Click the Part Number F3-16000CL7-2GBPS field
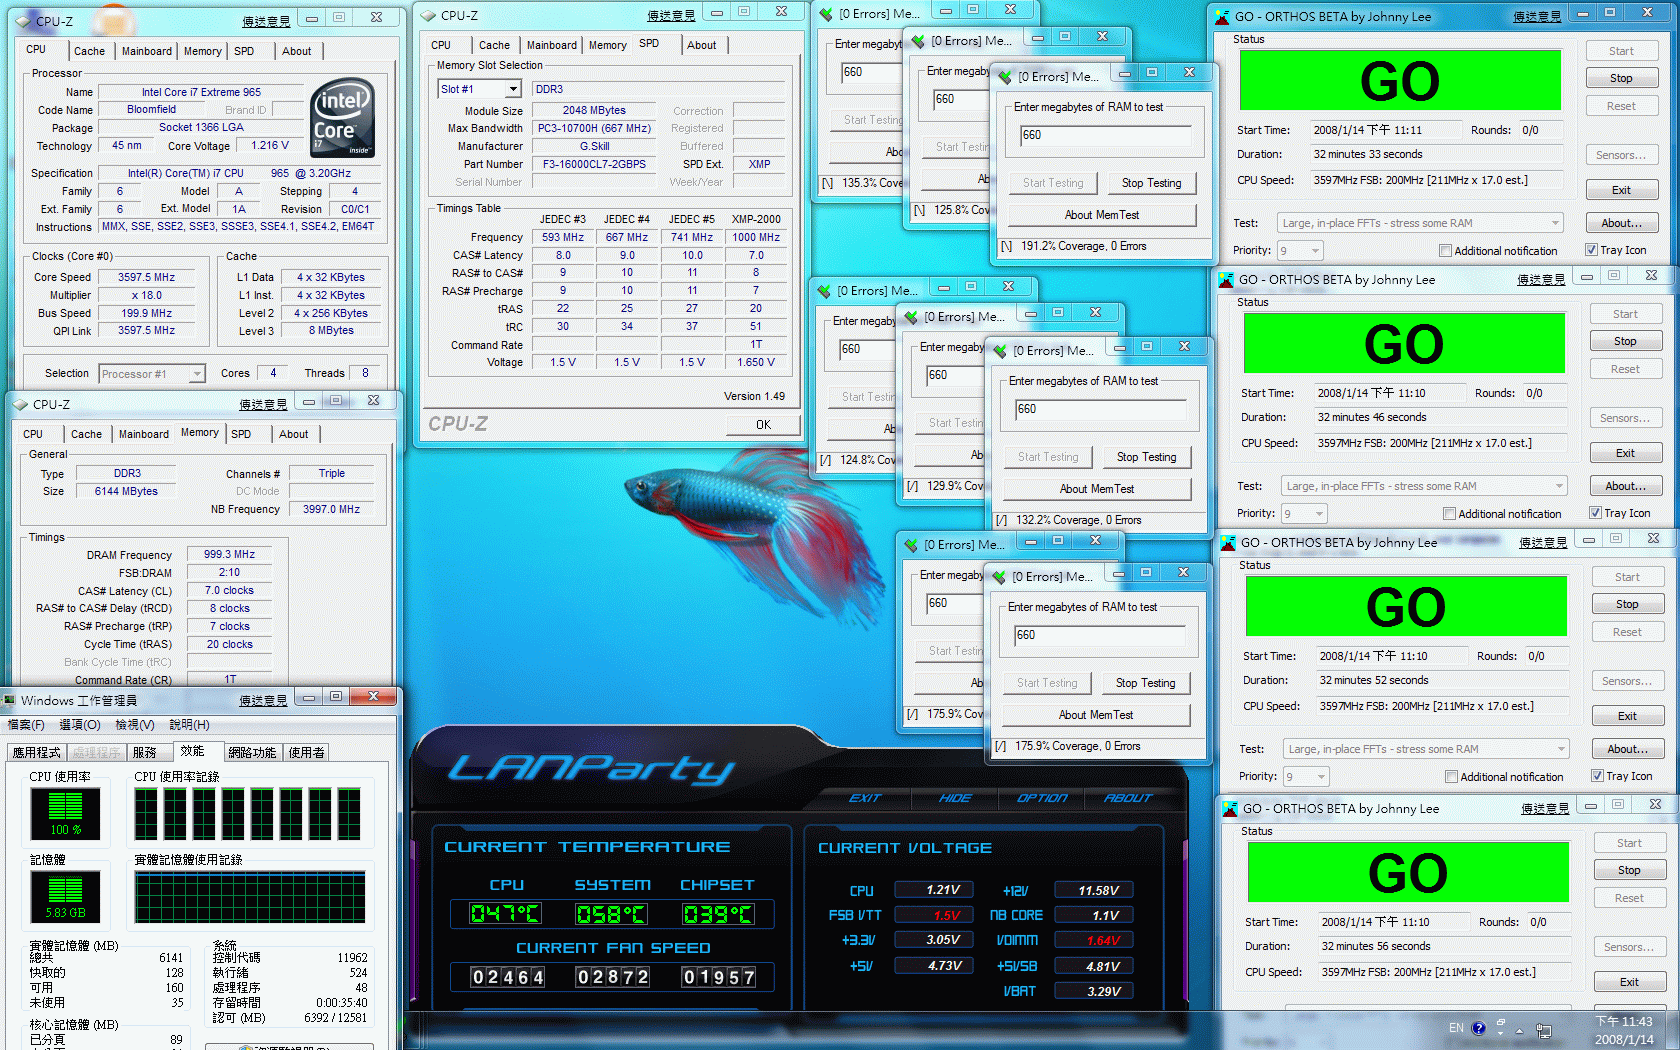Viewport: 1680px width, 1050px height. (594, 164)
